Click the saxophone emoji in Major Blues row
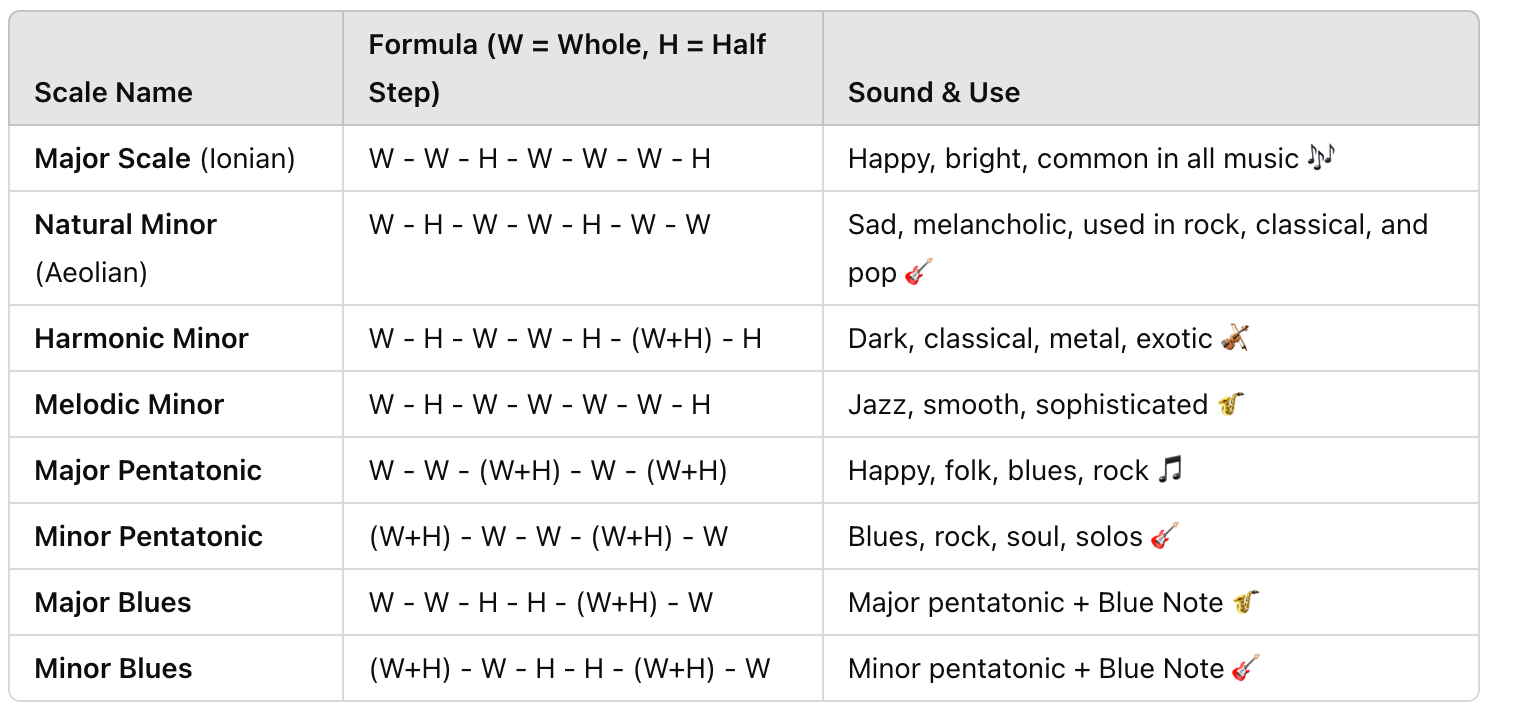The height and width of the screenshot is (718, 1536). pos(1245,602)
